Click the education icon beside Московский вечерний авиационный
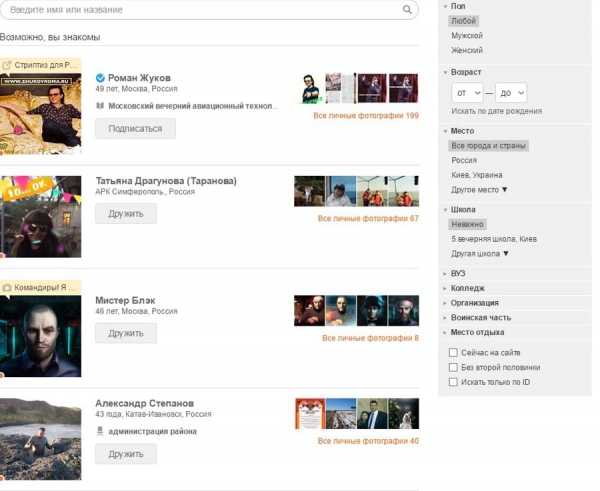 click(100, 106)
